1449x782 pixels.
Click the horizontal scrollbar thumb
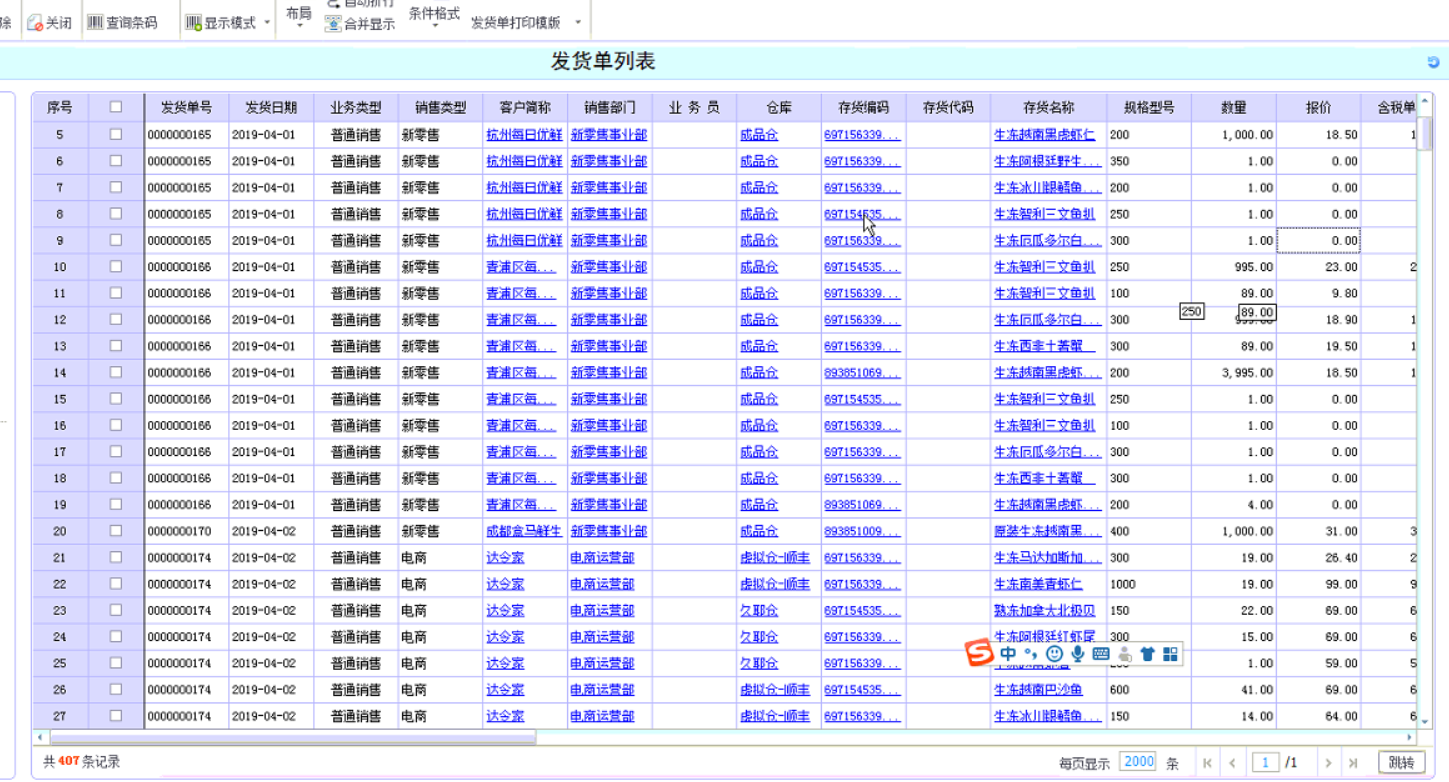click(292, 737)
